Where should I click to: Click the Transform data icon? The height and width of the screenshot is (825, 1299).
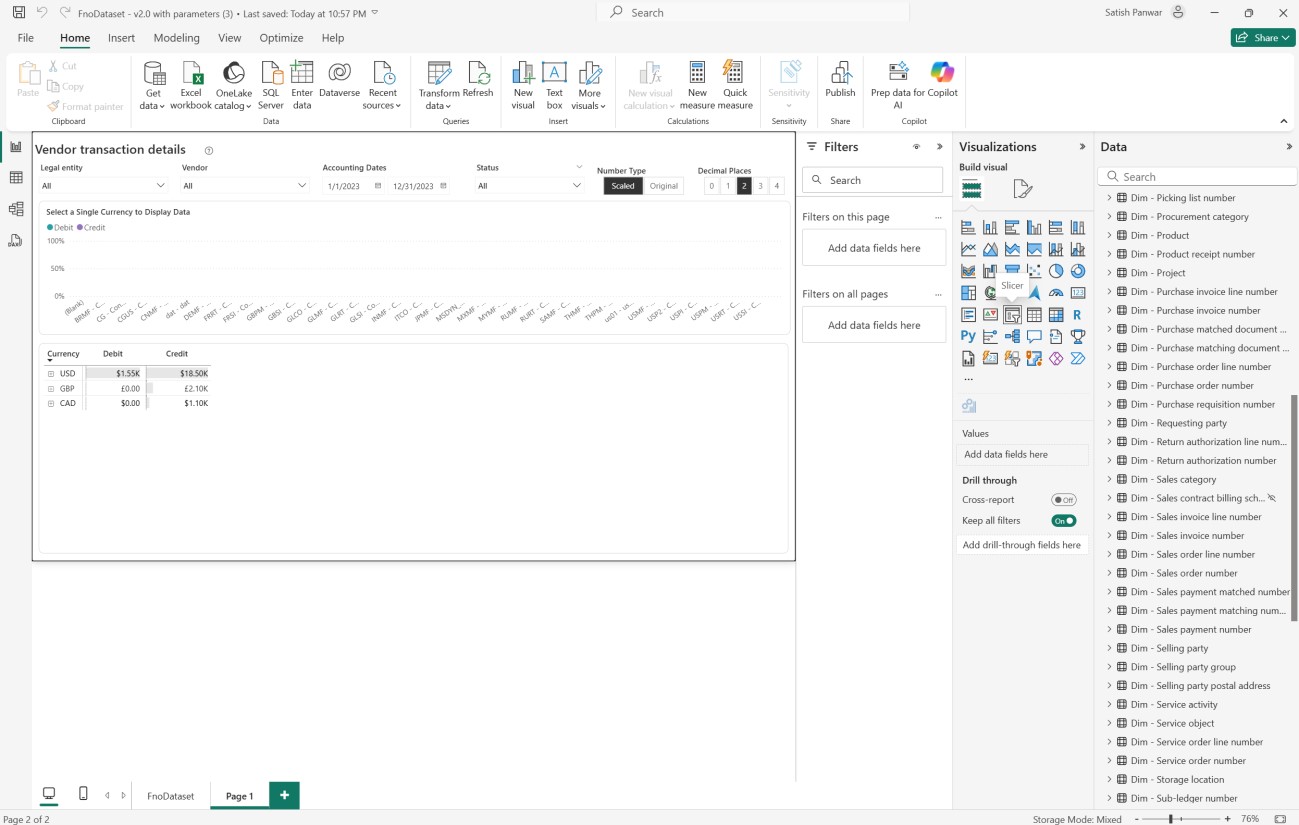coord(439,73)
